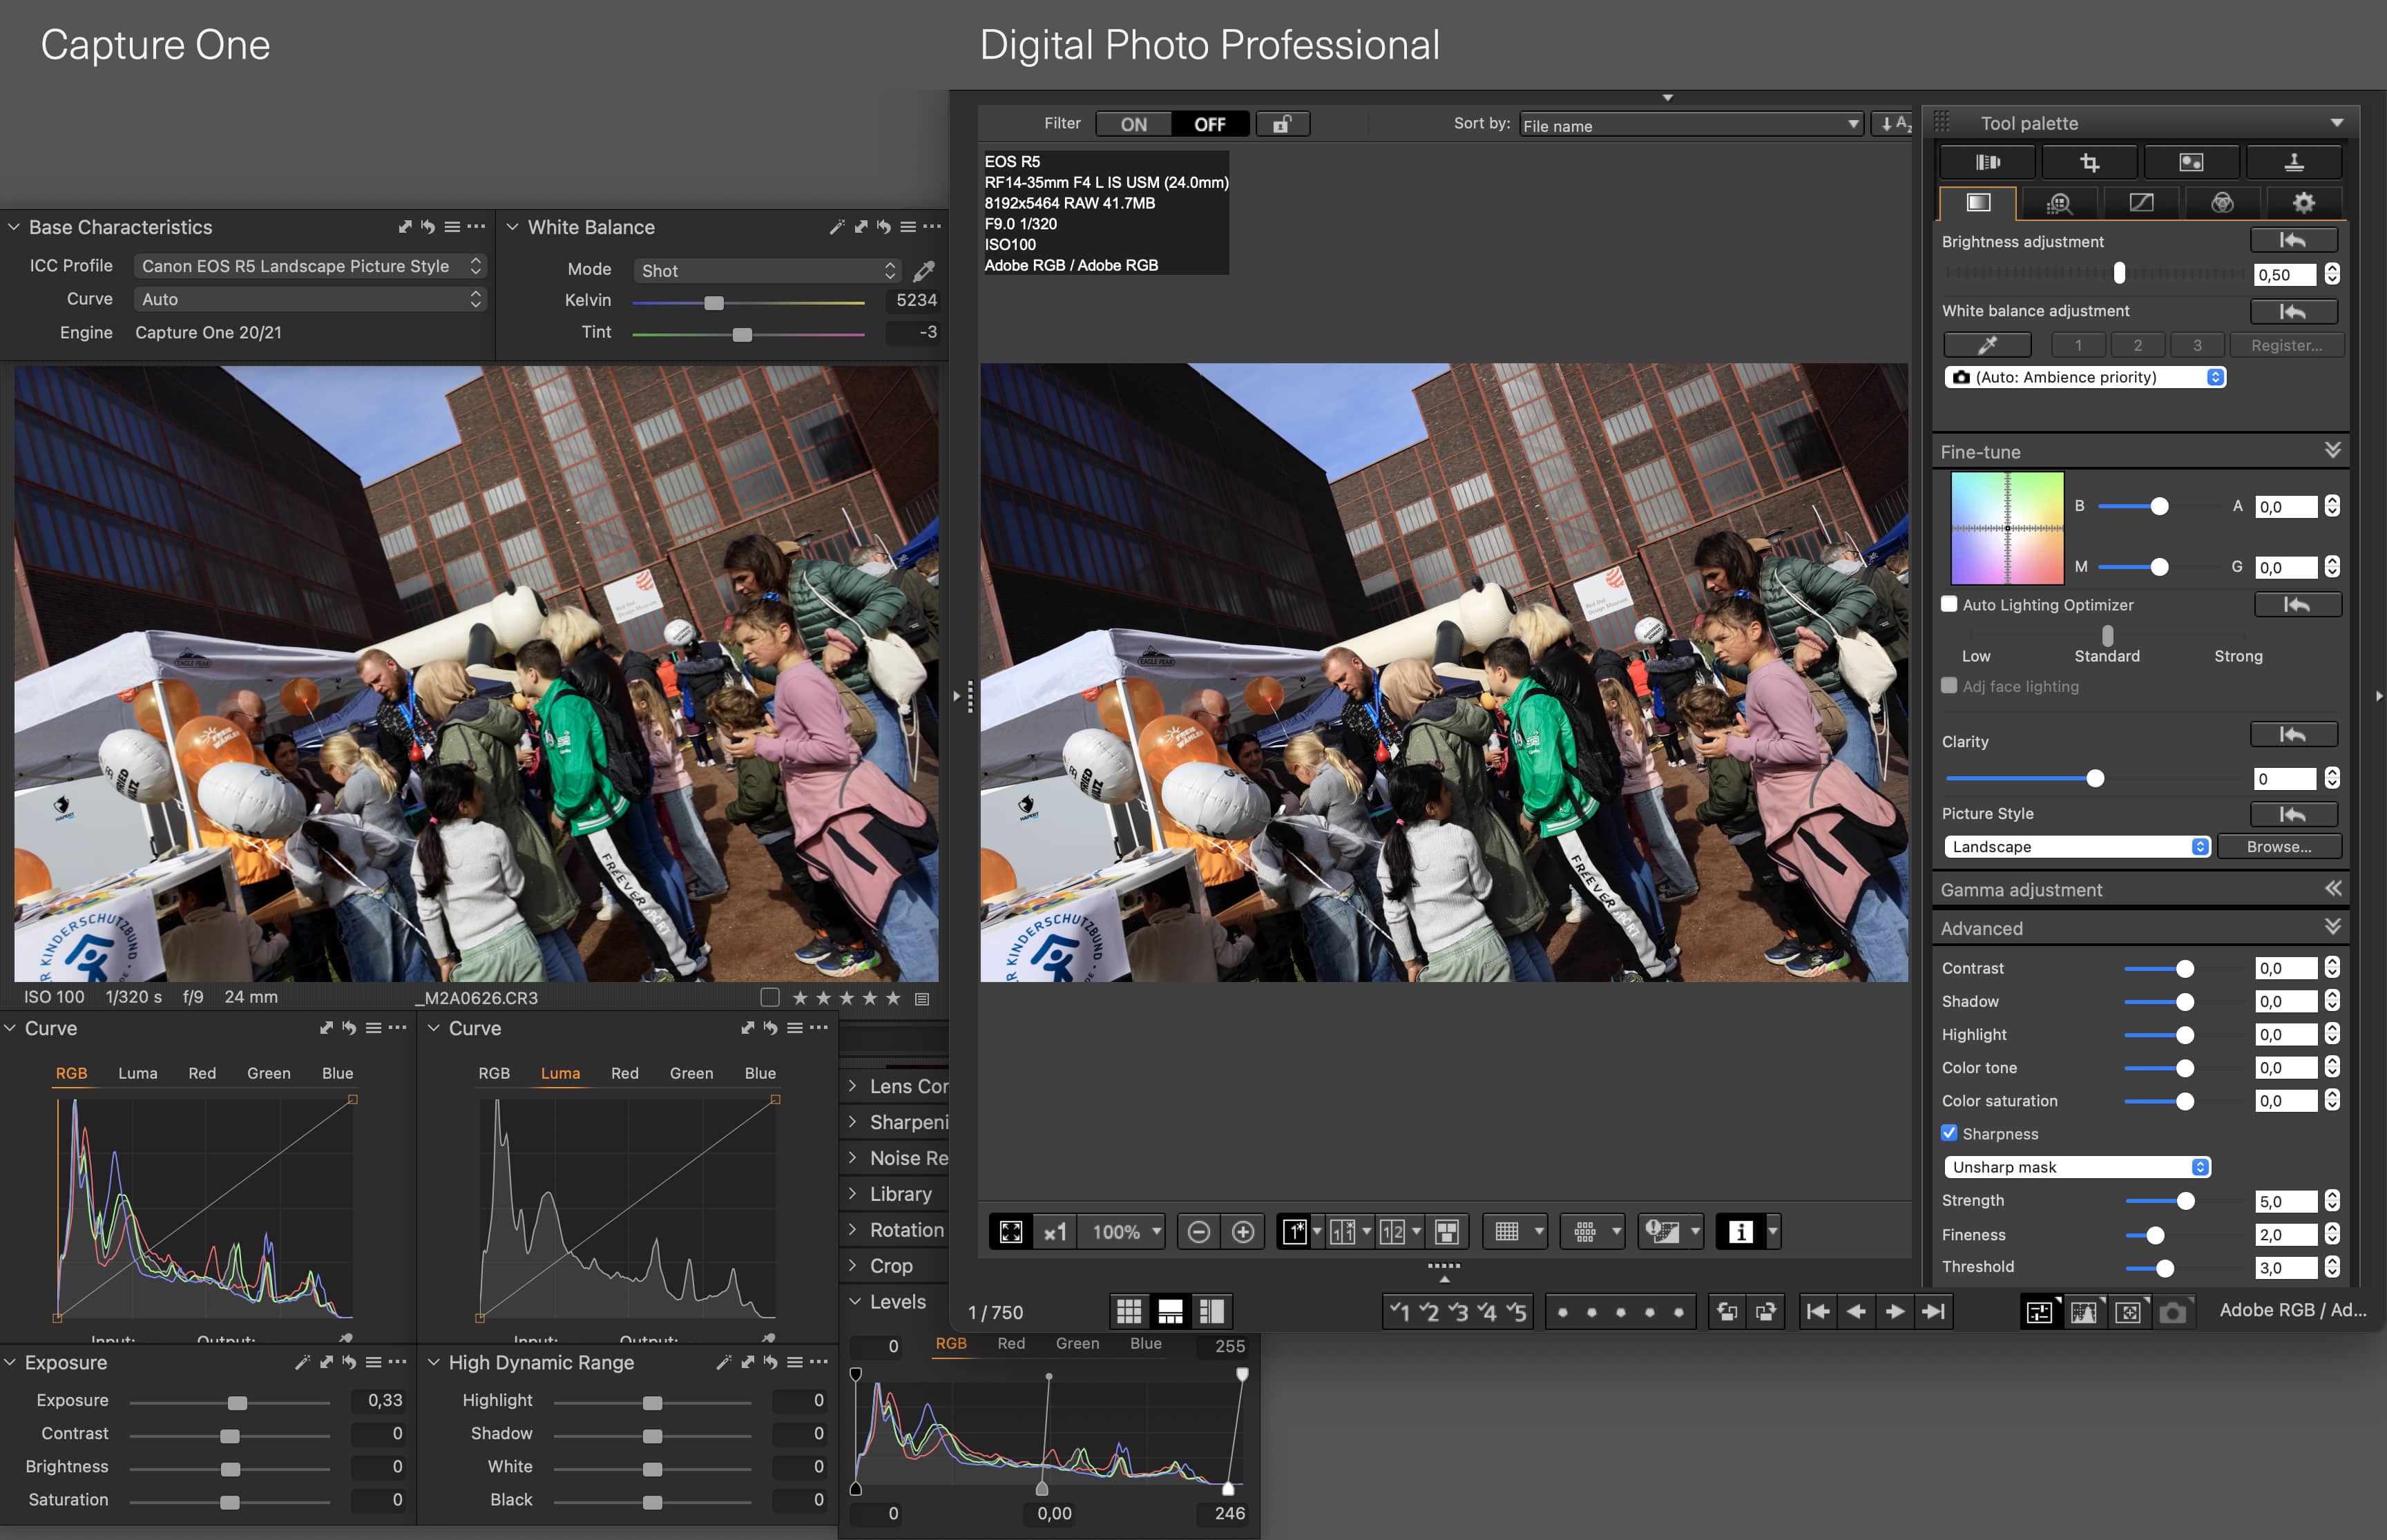Click the Register... white balance button

(x=2286, y=345)
